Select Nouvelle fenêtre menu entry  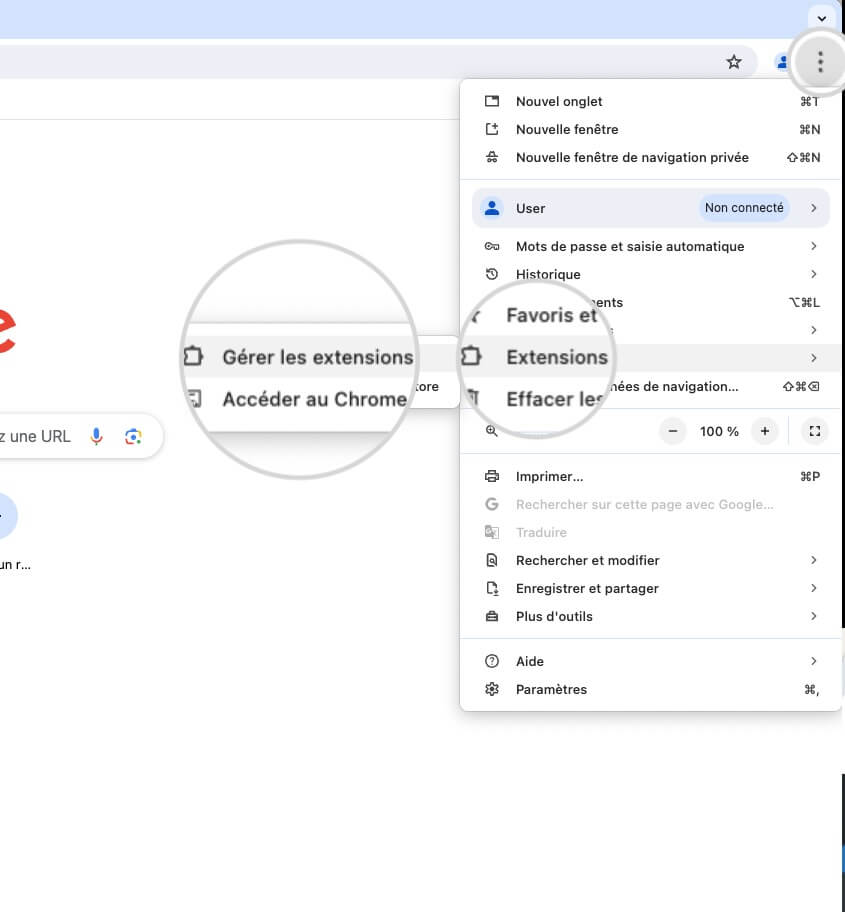[x=651, y=129]
